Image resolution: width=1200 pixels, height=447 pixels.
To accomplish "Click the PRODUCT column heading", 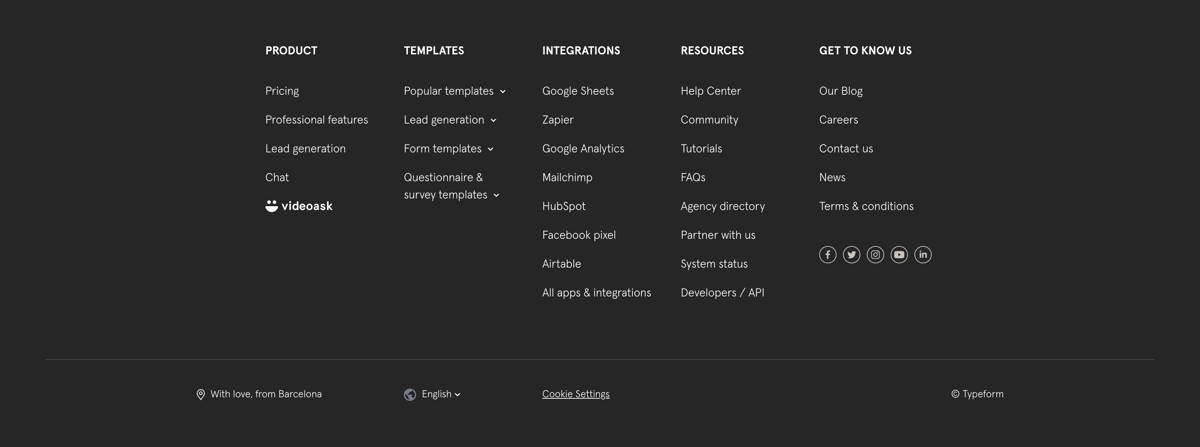I will (291, 51).
